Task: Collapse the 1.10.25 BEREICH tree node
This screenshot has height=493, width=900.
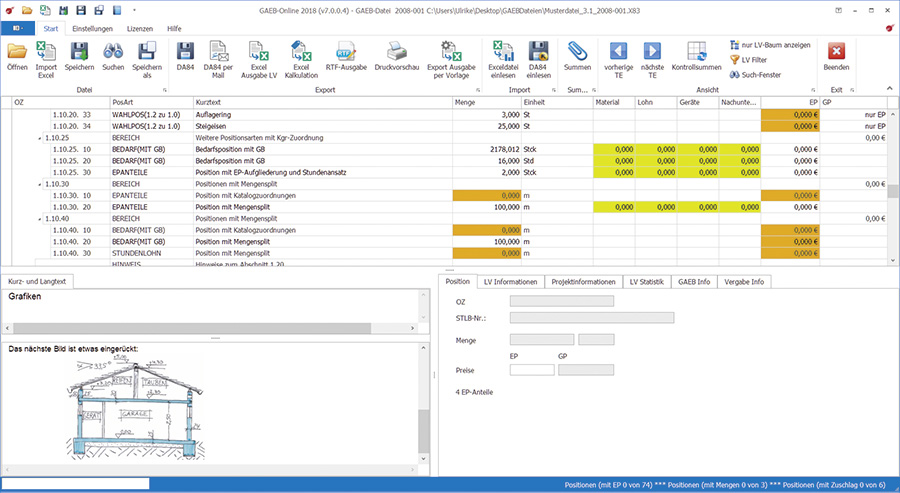Action: click(40, 138)
